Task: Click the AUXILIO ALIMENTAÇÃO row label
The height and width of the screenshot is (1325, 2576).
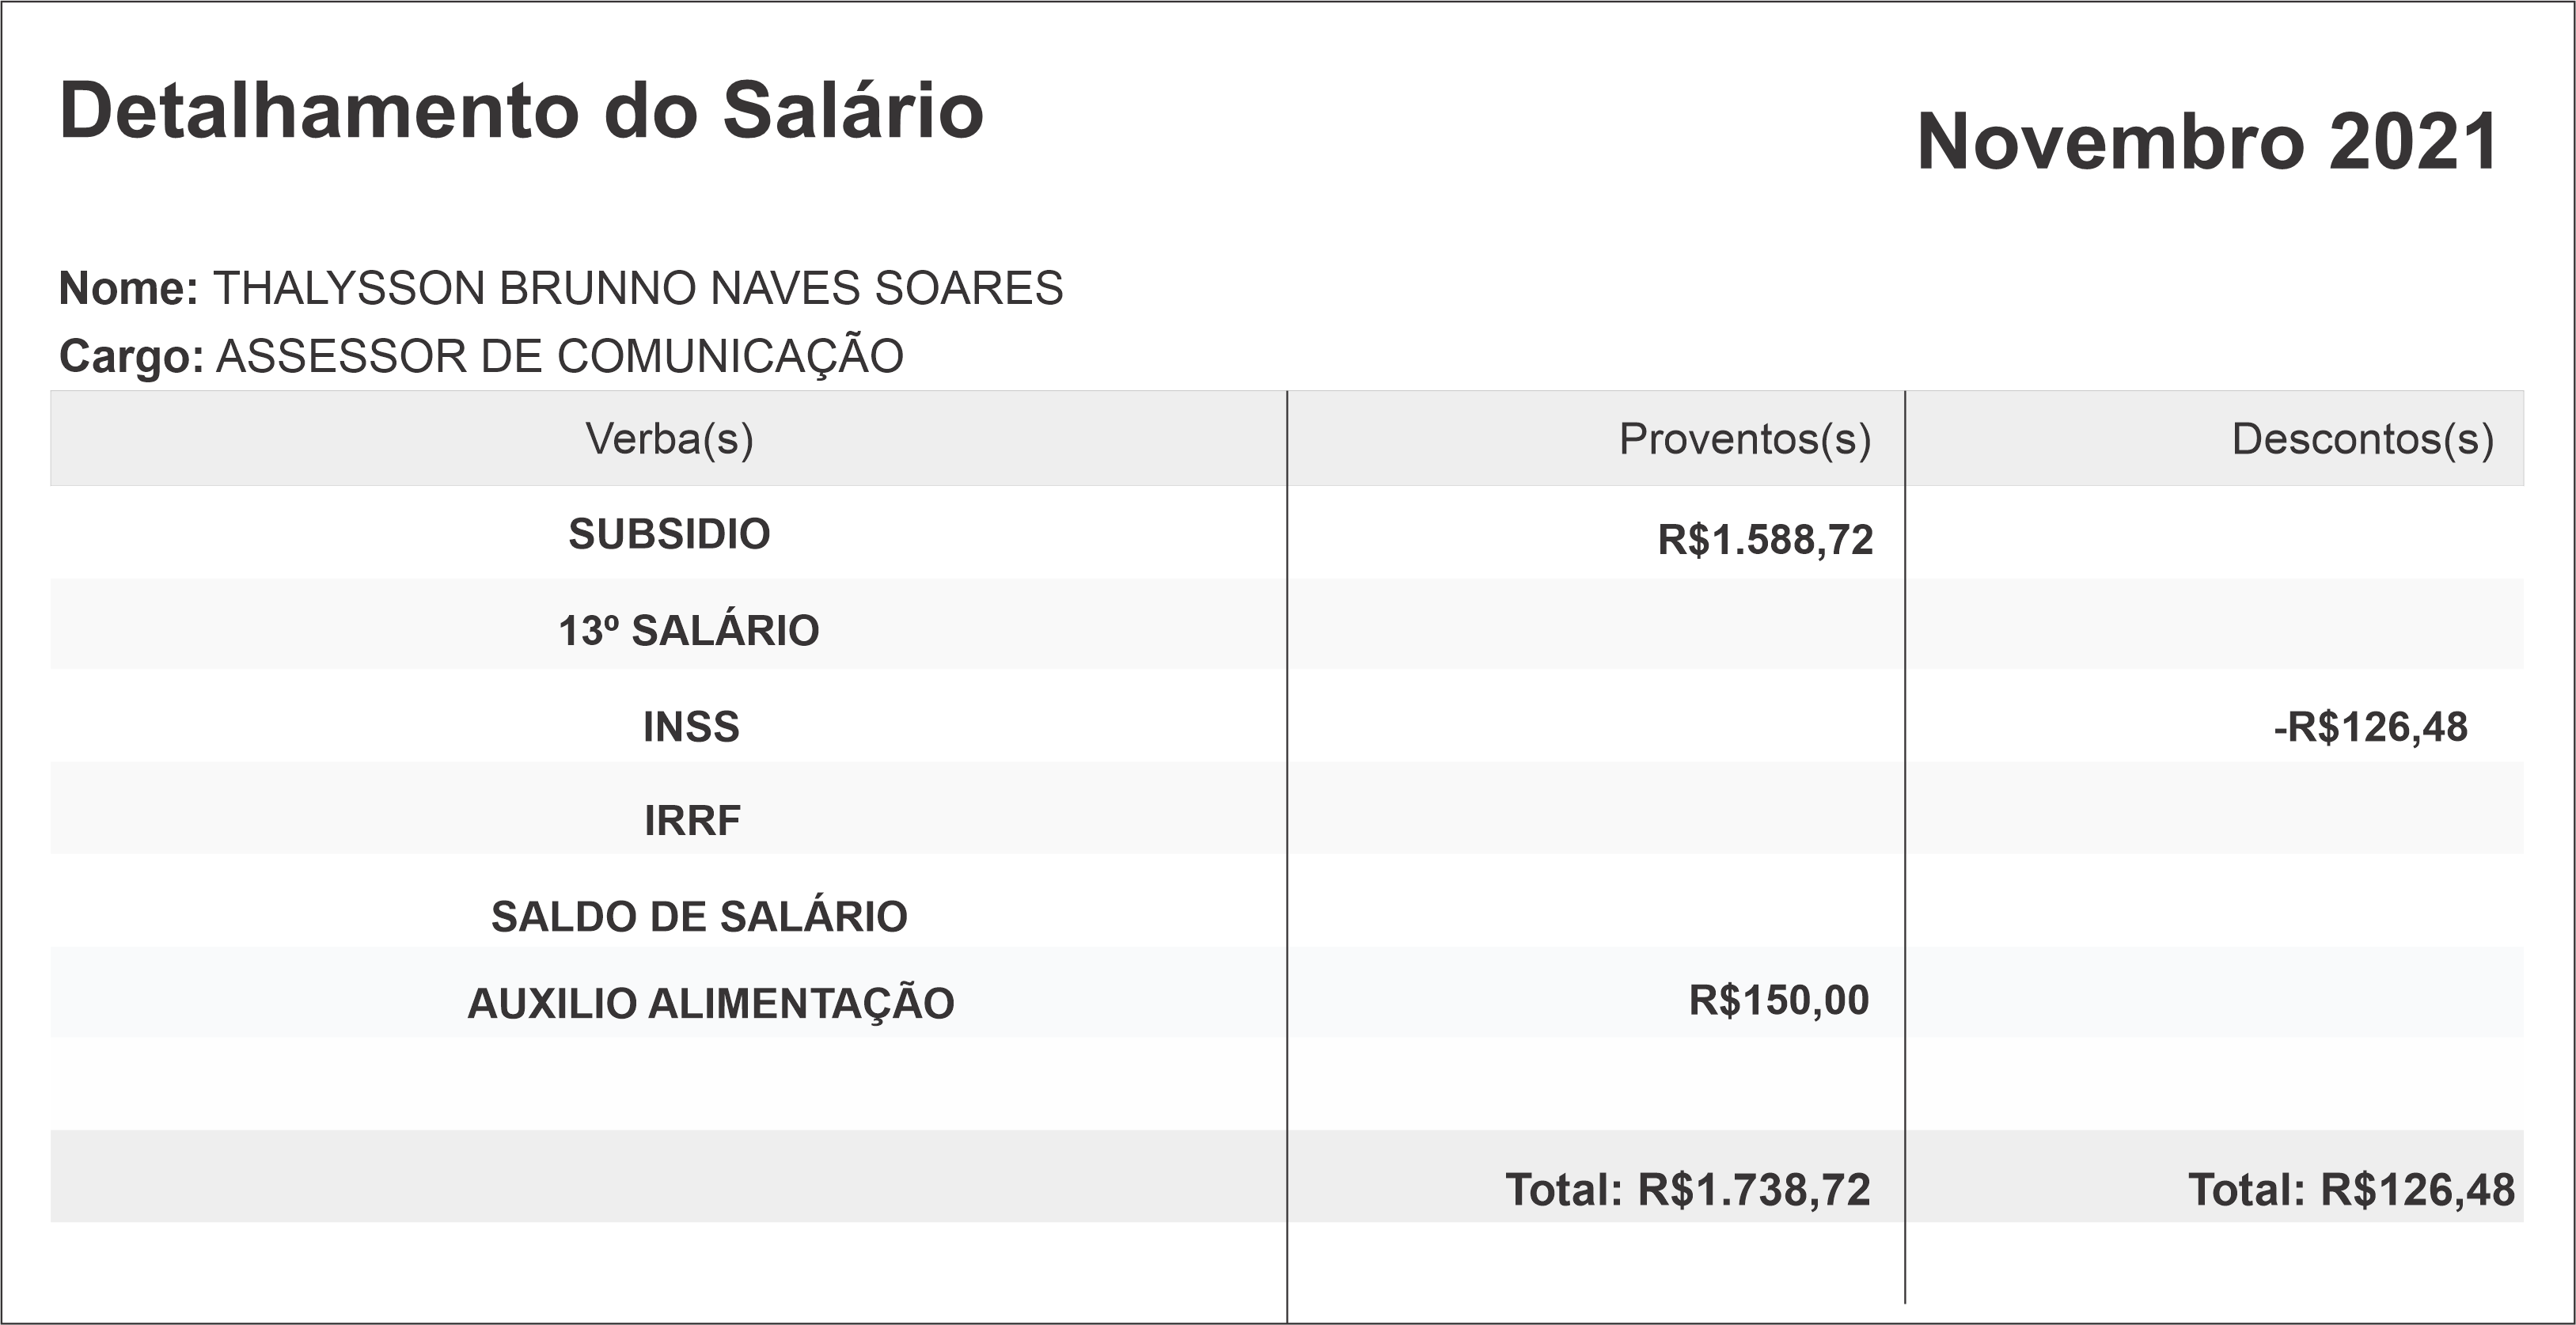Action: pos(711,1003)
